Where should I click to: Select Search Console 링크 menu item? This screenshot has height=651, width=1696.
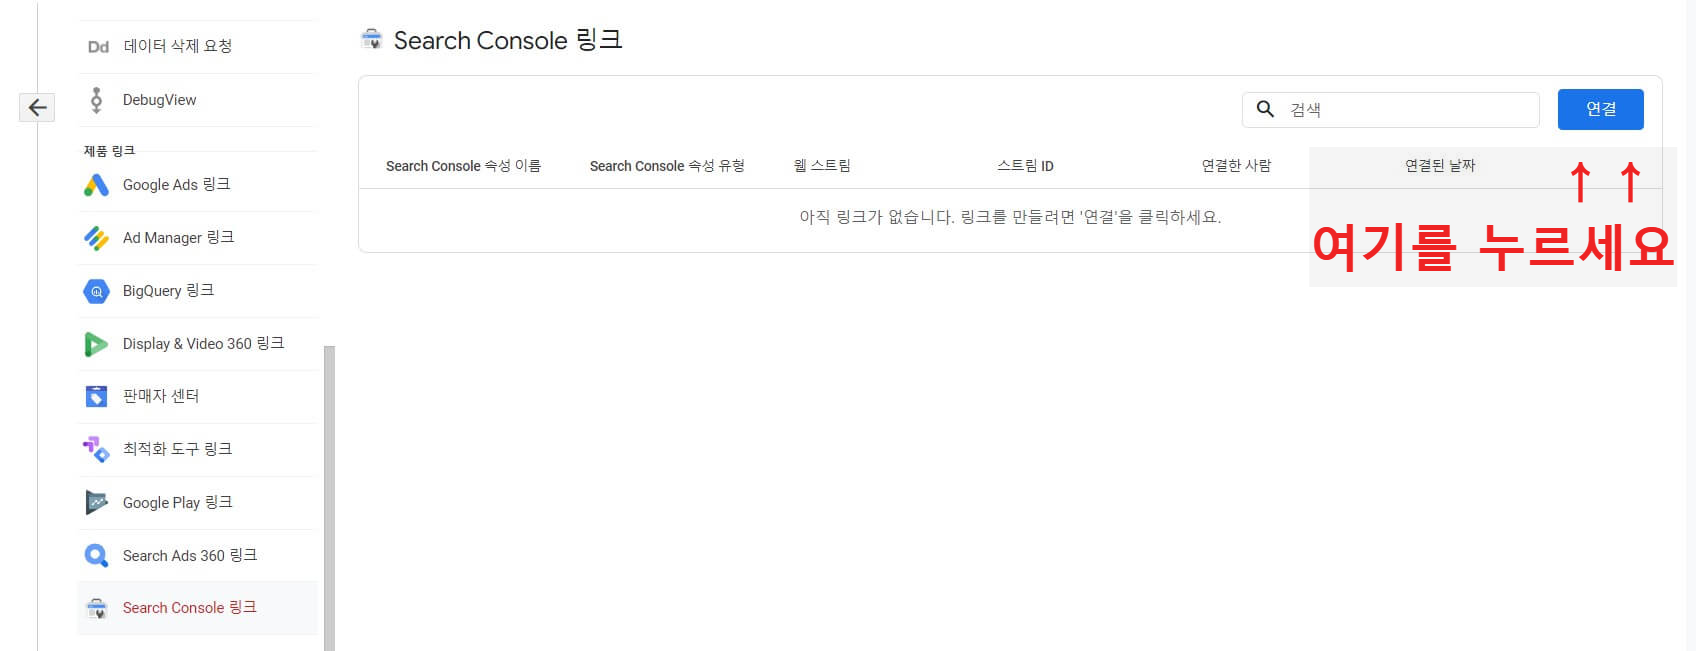(198, 608)
